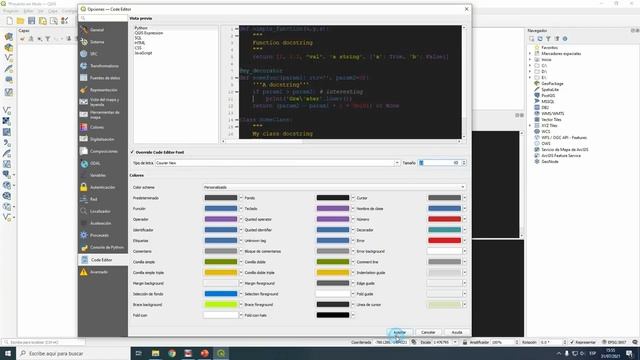640x360 pixels.
Task: Click refresh icon in Navegador panel
Action: (x=540, y=39)
